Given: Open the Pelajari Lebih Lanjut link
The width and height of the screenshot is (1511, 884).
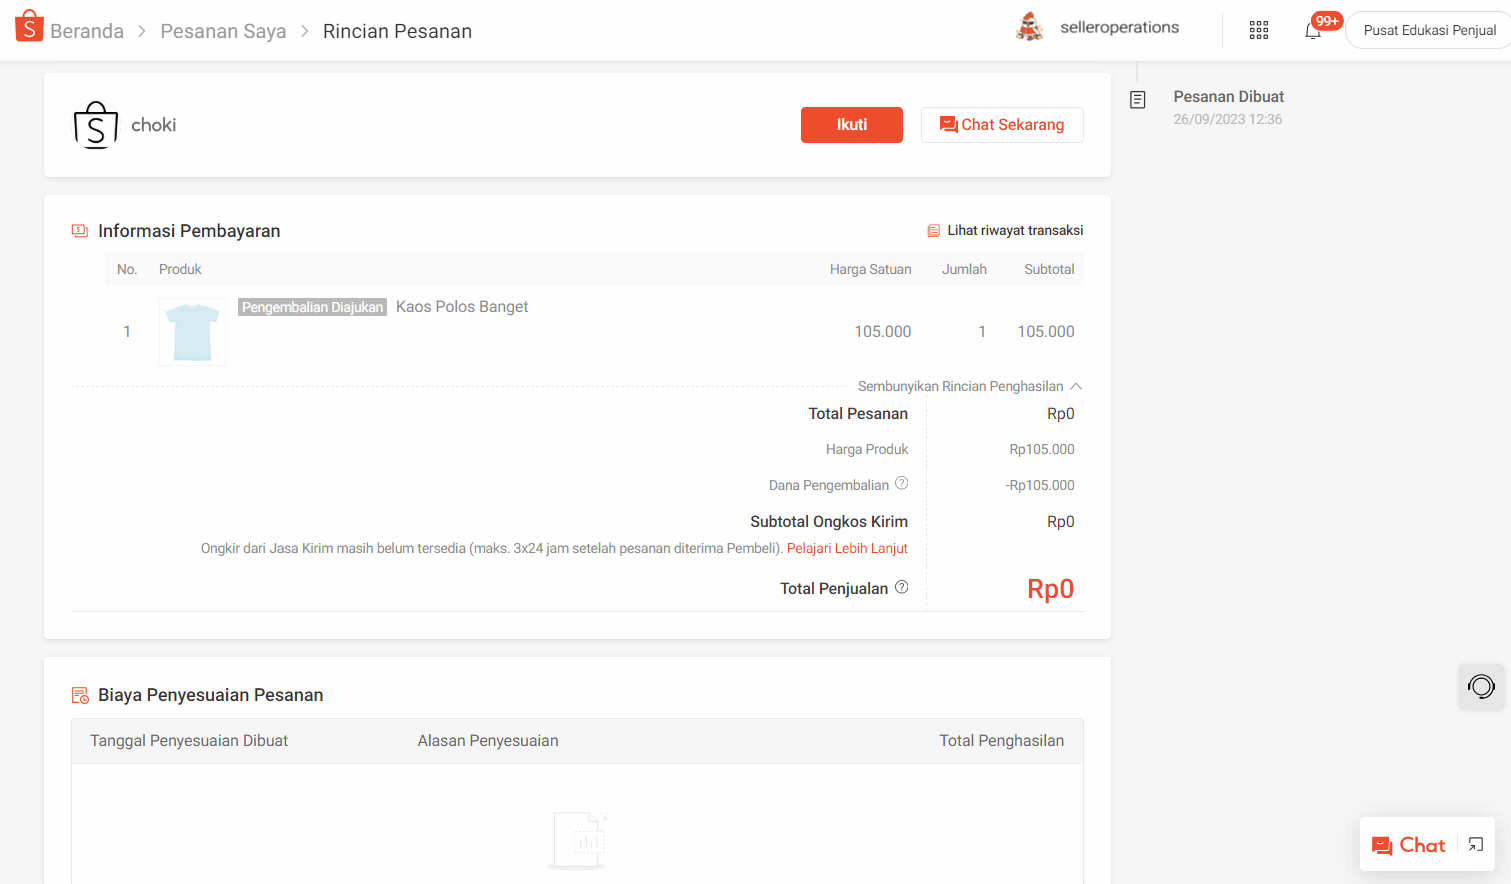Looking at the screenshot, I should tap(847, 548).
